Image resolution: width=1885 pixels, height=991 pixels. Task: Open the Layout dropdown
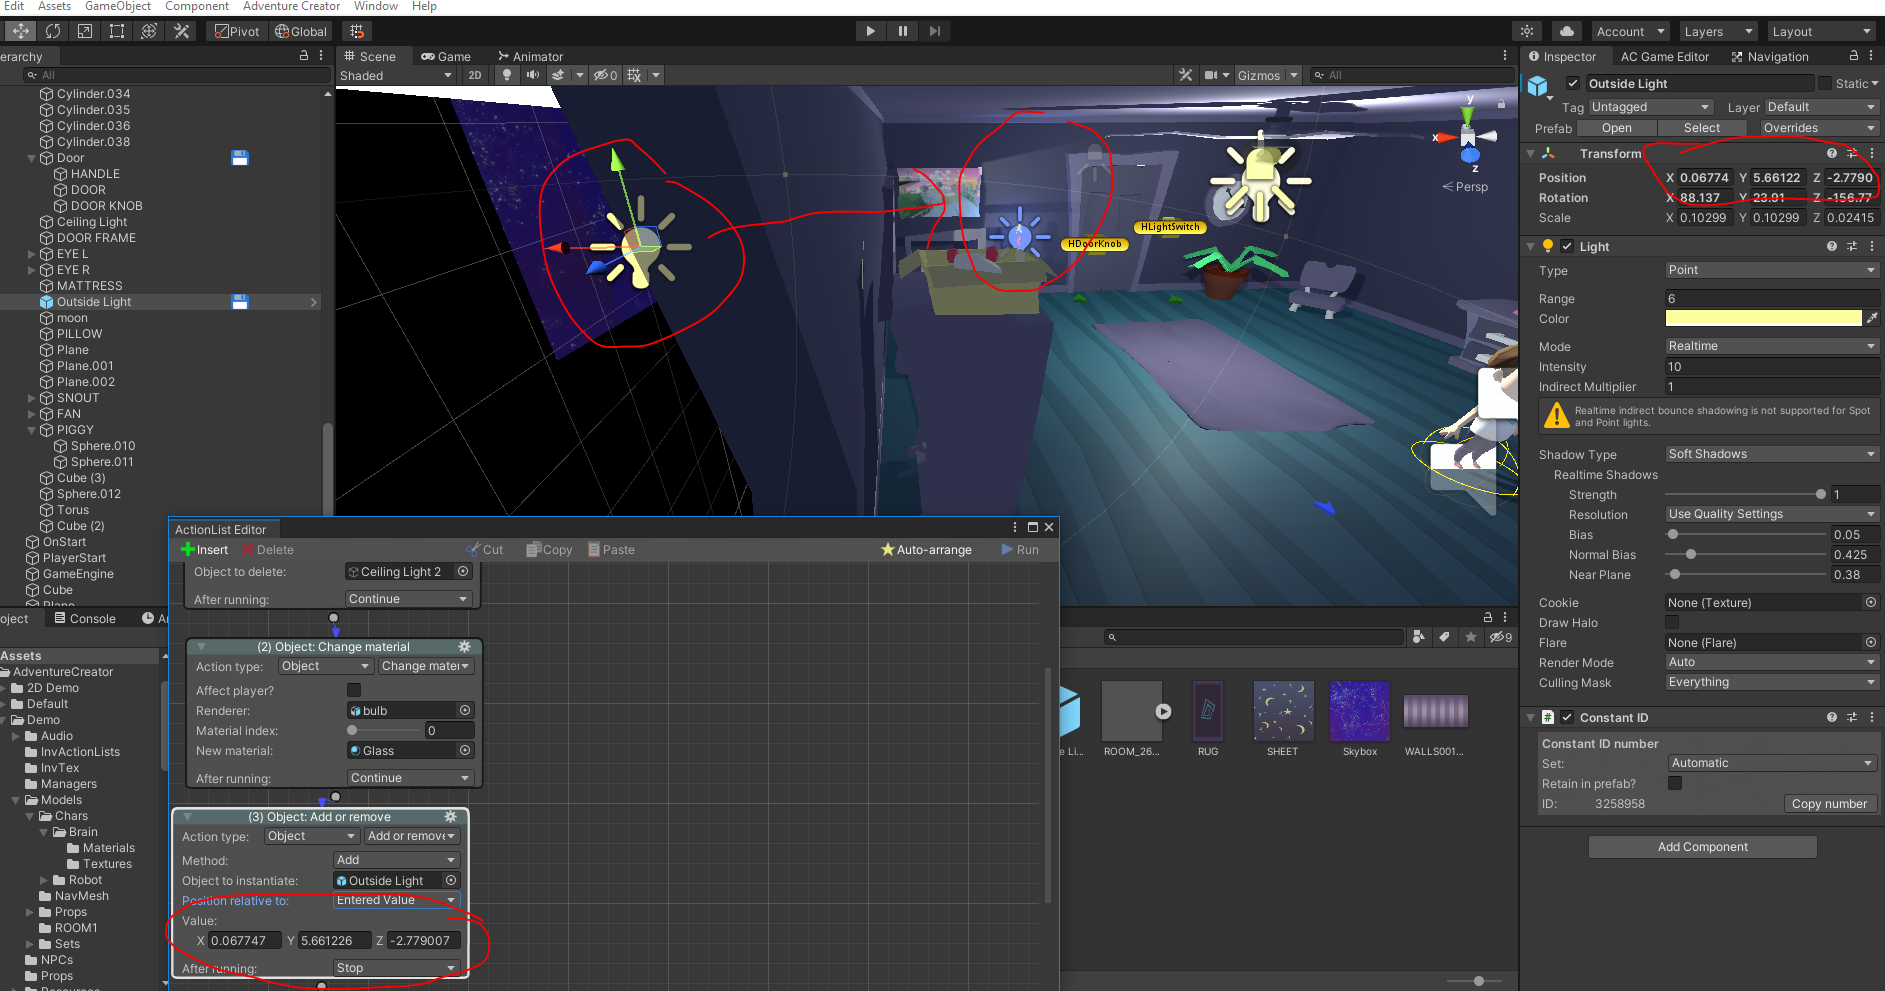[1820, 31]
